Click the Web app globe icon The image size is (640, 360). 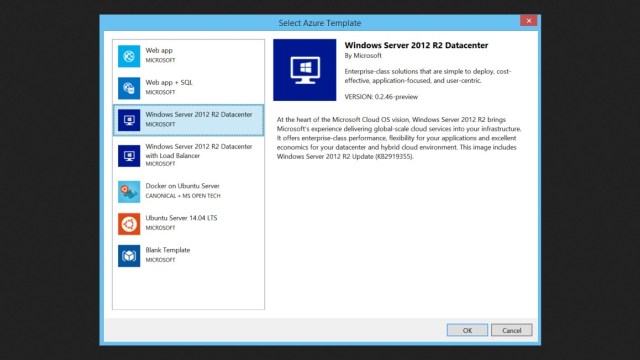(129, 56)
